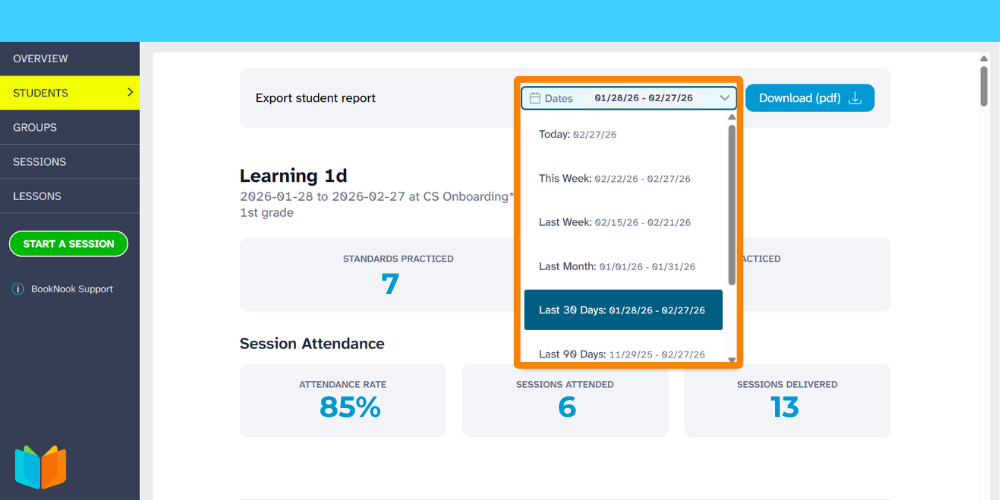Download the student report pdf

809,98
